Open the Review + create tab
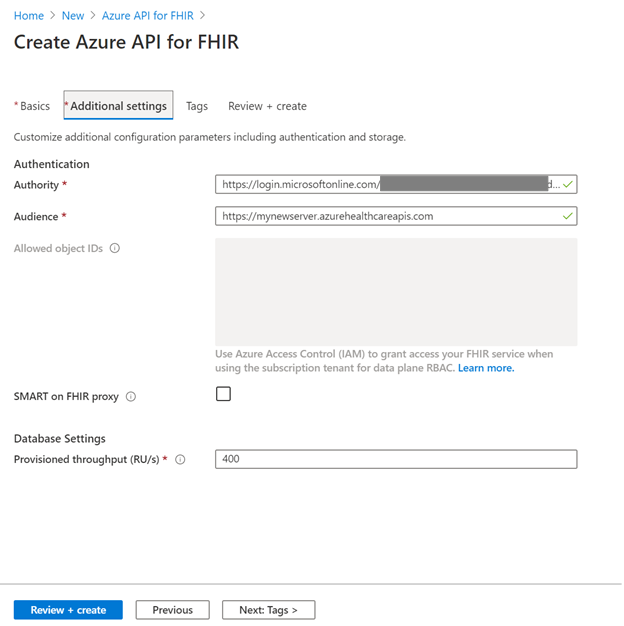 pyautogui.click(x=267, y=106)
